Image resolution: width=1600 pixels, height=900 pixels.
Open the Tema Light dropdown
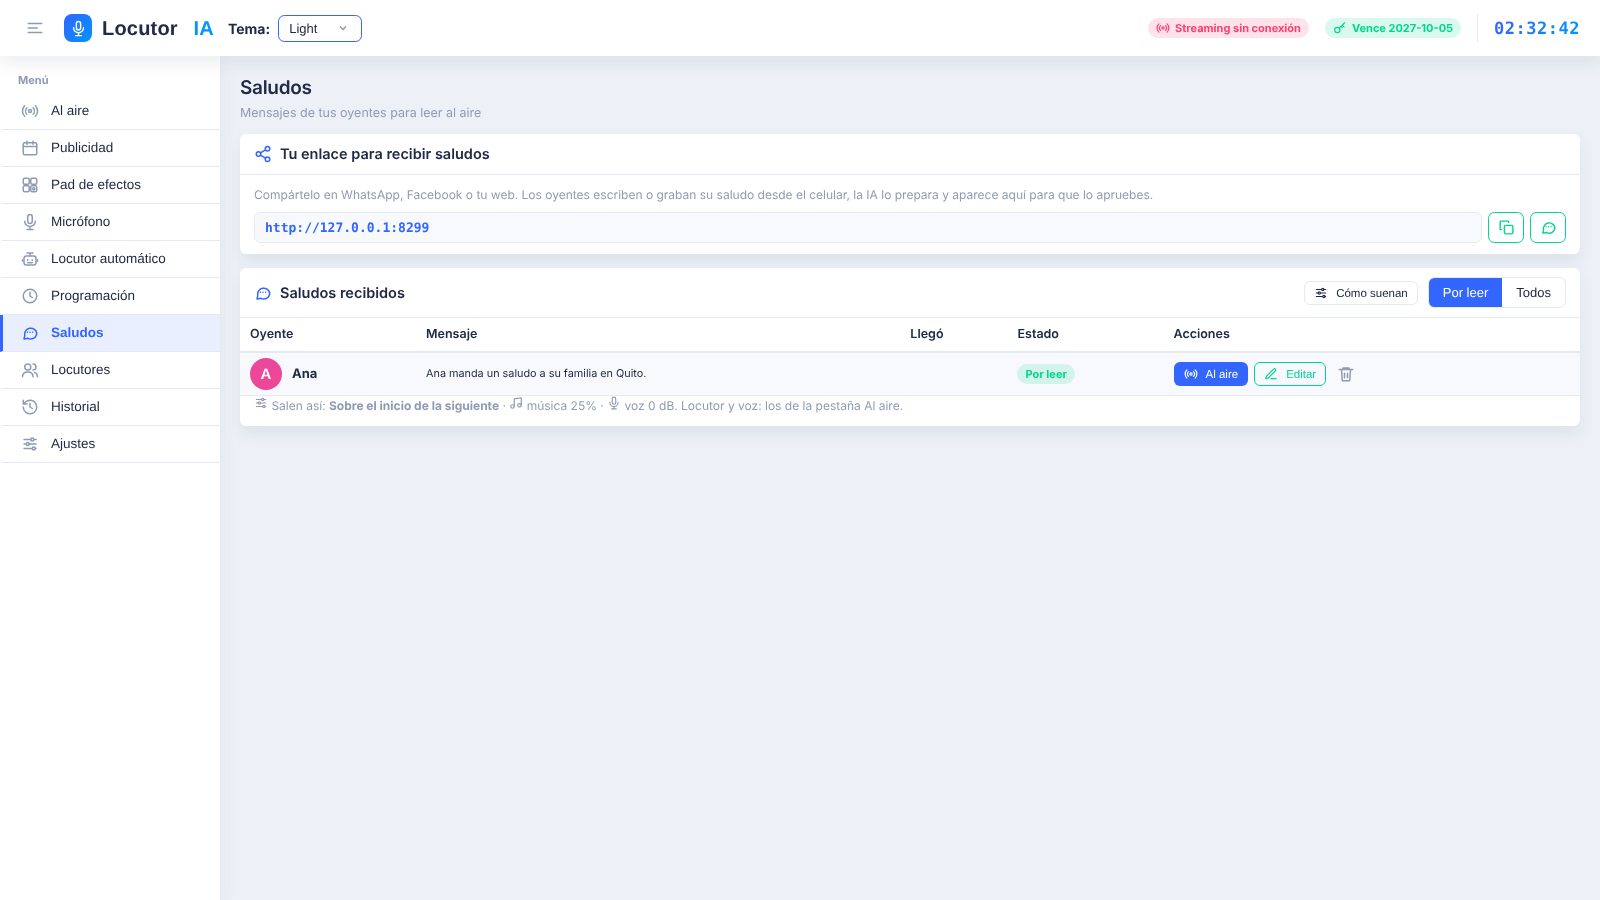tap(320, 28)
